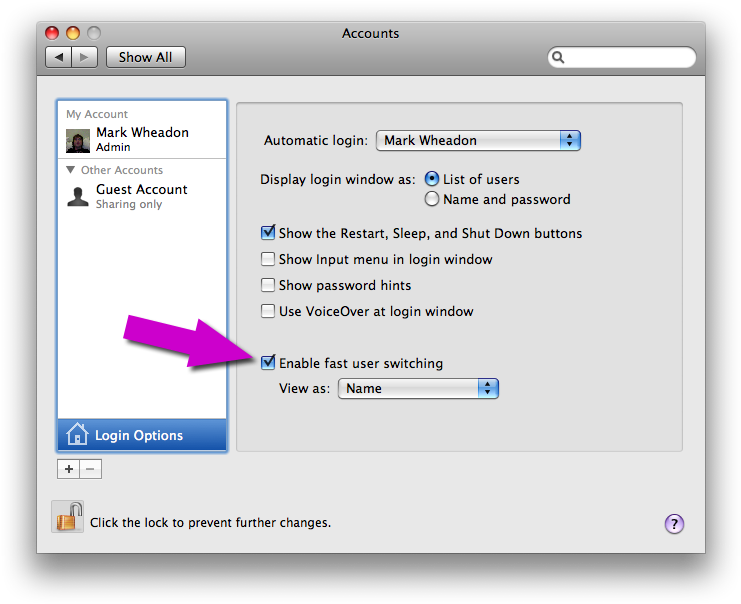Enable Show password hints checkbox

[x=268, y=285]
